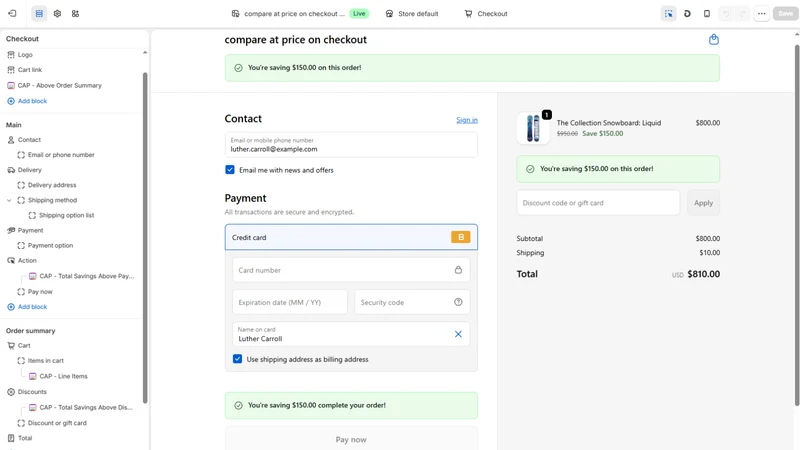This screenshot has height=450, width=800.
Task: Click the Discount code or gift card field
Action: pyautogui.click(x=598, y=203)
